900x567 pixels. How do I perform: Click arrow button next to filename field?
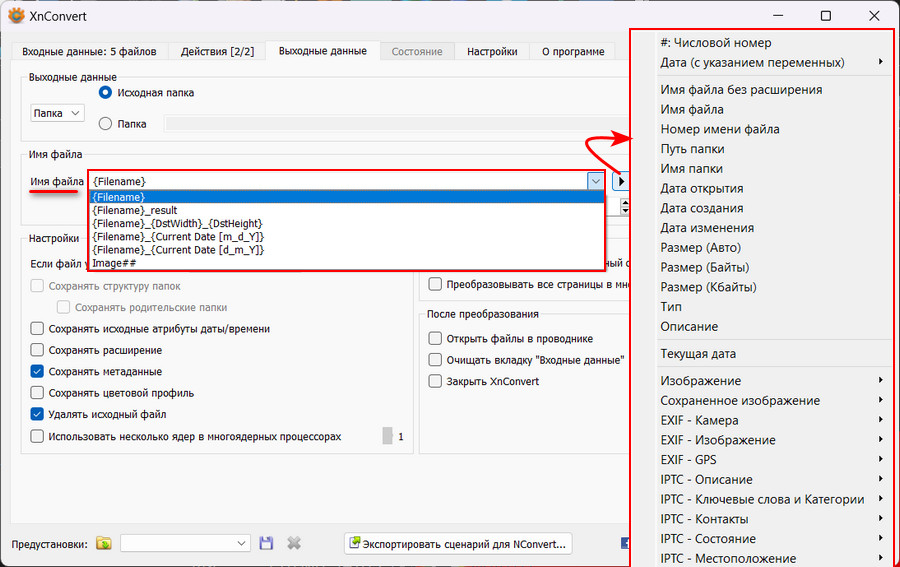tap(620, 181)
